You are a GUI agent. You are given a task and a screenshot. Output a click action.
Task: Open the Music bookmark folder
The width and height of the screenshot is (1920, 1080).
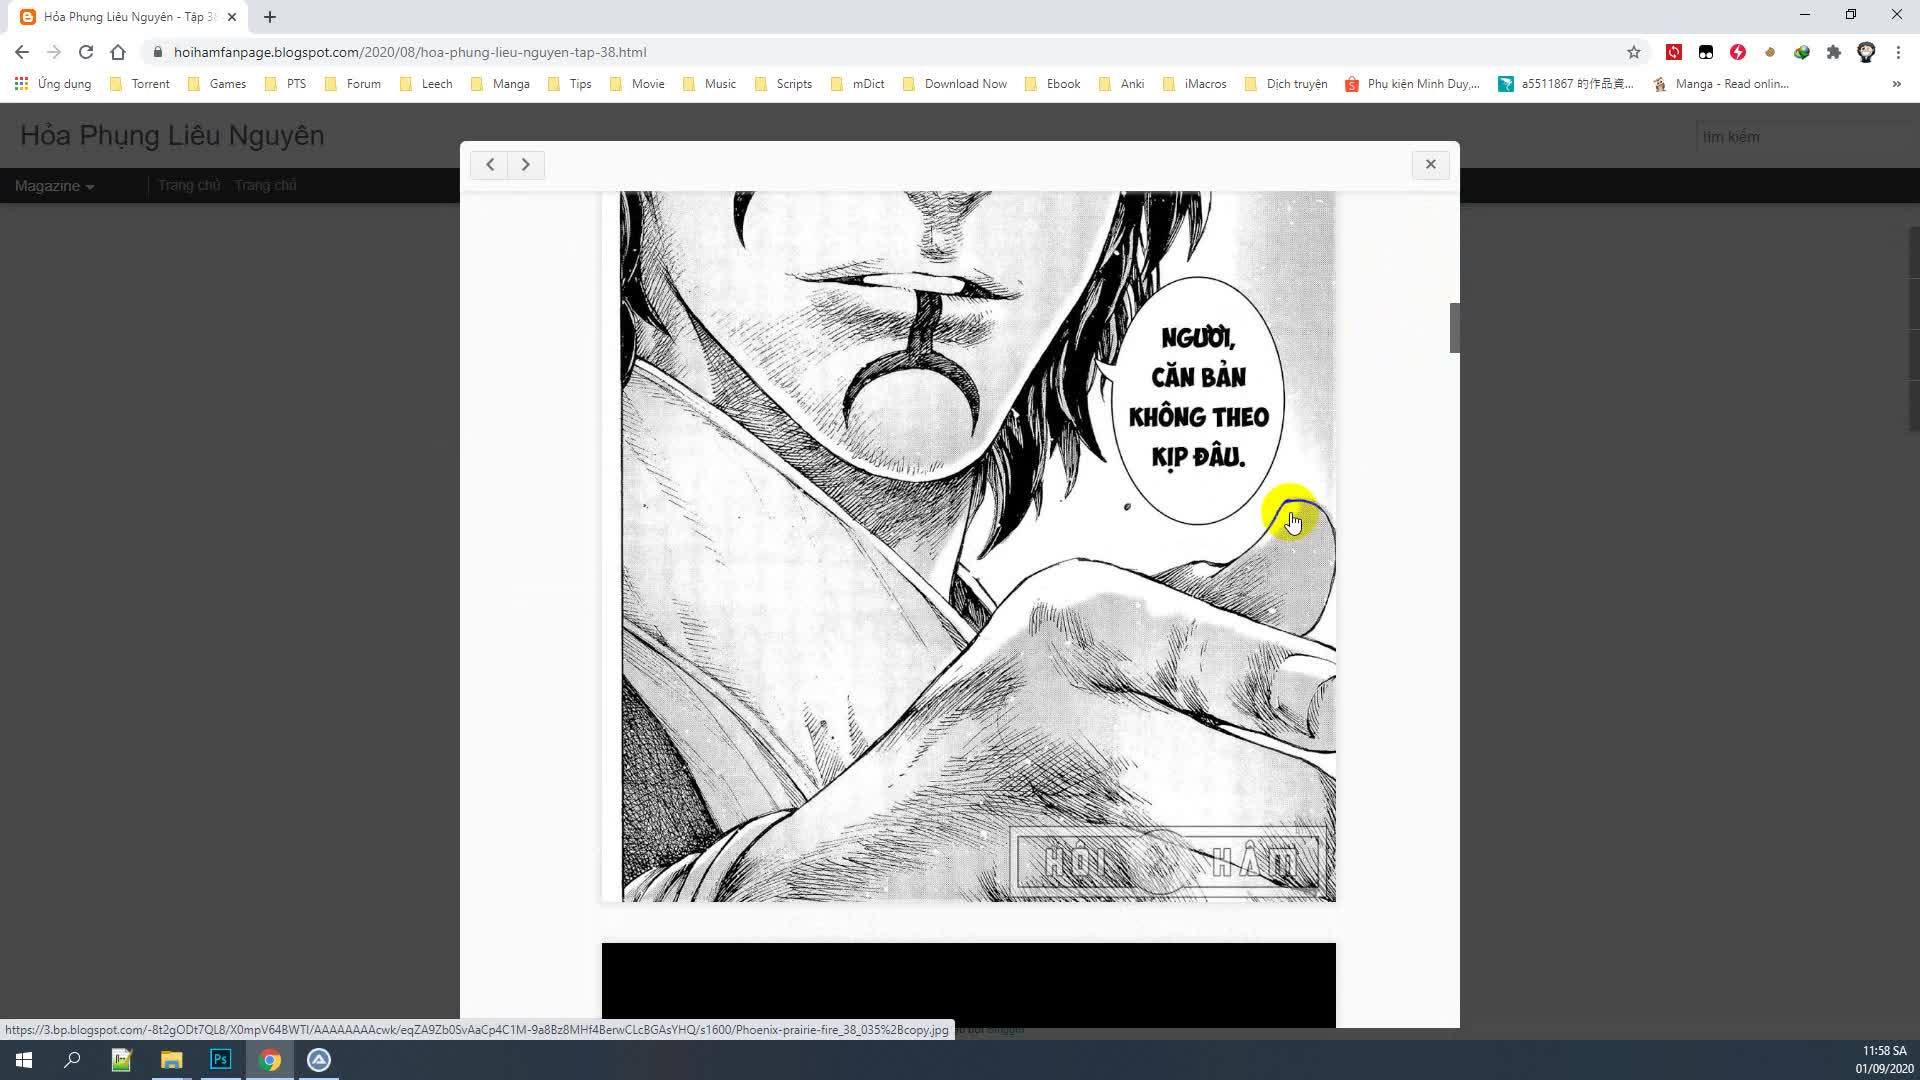click(709, 84)
